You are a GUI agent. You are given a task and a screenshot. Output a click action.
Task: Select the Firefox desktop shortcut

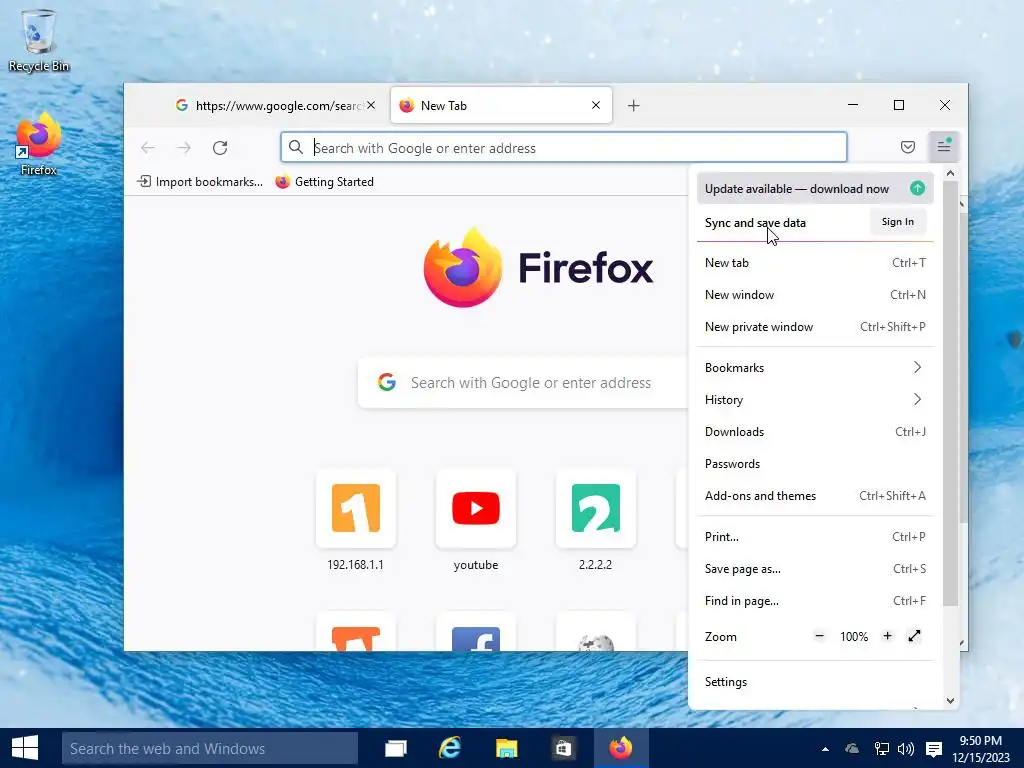39,144
